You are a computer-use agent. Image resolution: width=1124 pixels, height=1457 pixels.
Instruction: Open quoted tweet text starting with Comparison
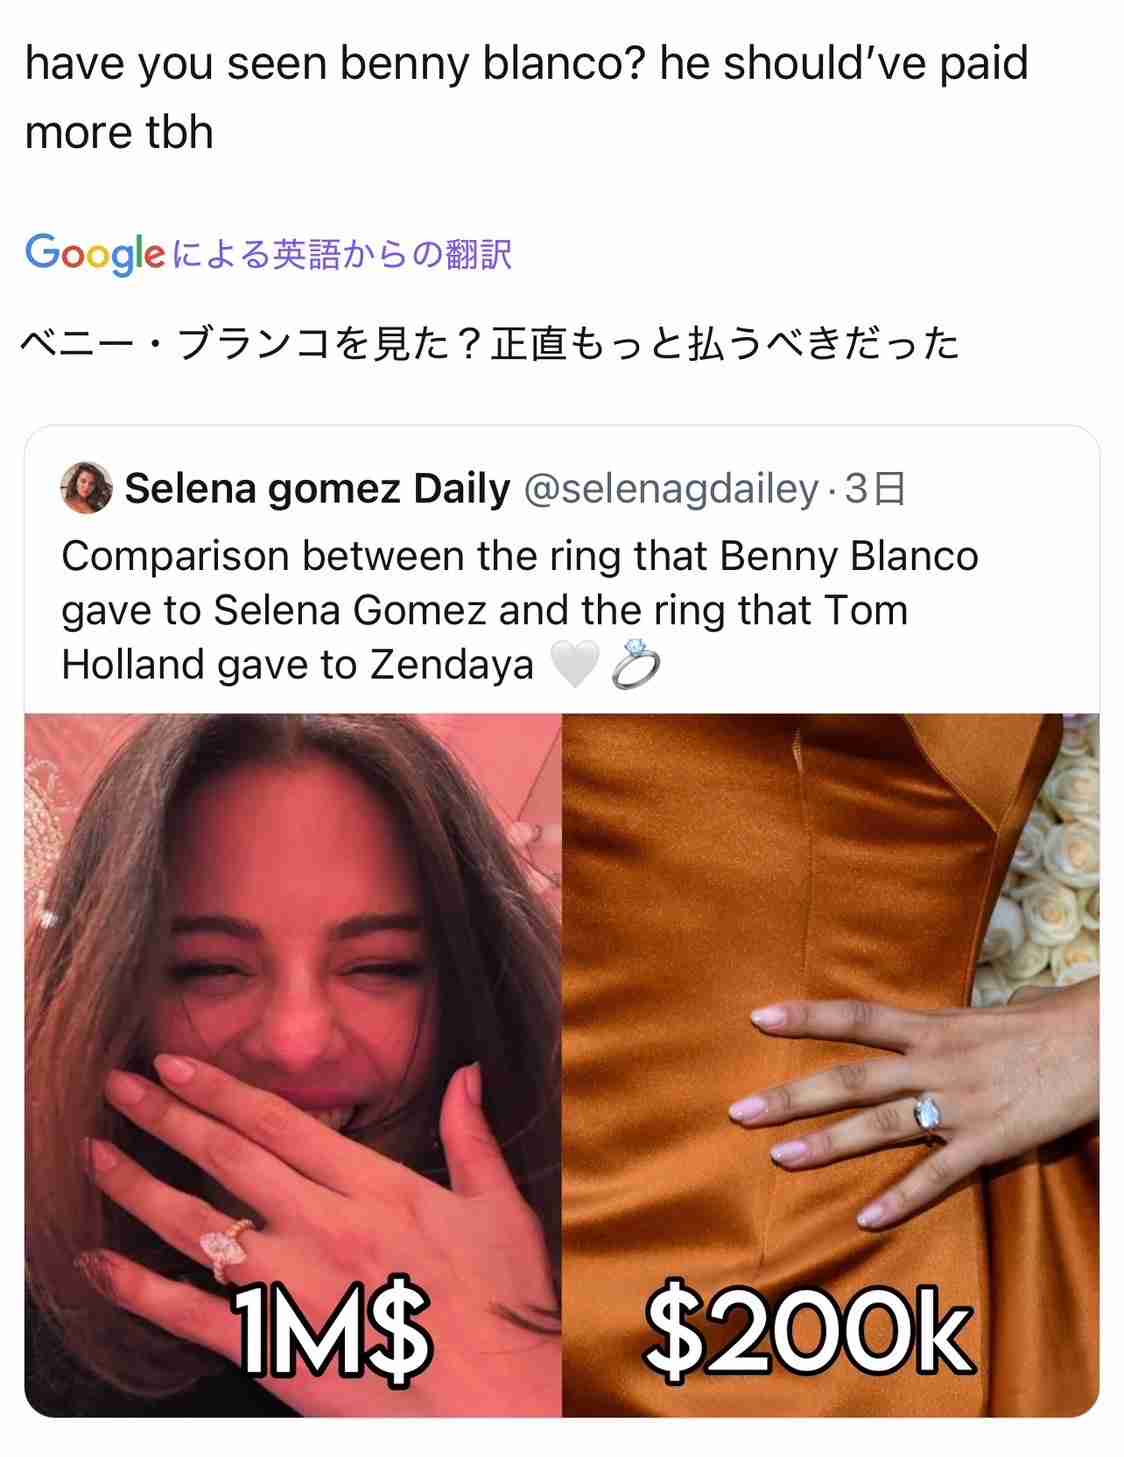(519, 610)
